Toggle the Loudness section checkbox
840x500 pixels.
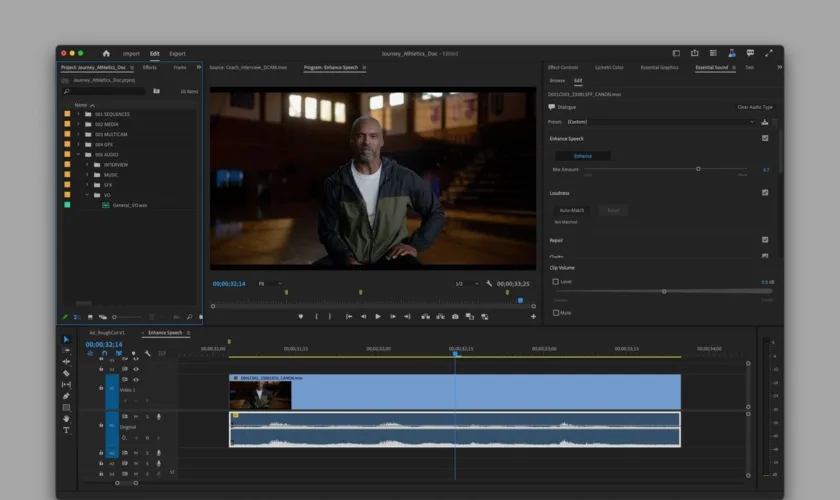pyautogui.click(x=765, y=192)
